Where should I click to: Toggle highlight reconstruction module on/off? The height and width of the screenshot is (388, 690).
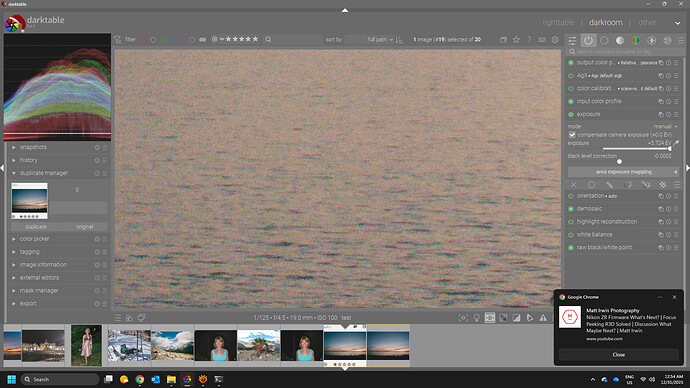pos(571,222)
